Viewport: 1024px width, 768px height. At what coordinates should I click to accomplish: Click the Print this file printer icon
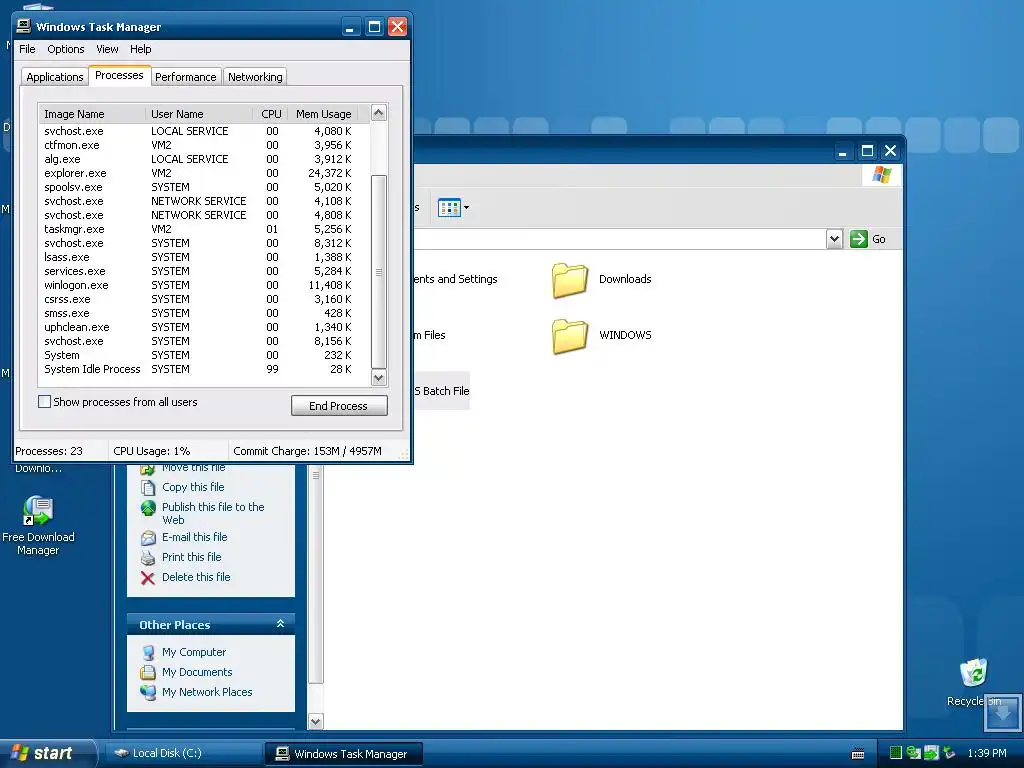[x=148, y=558]
